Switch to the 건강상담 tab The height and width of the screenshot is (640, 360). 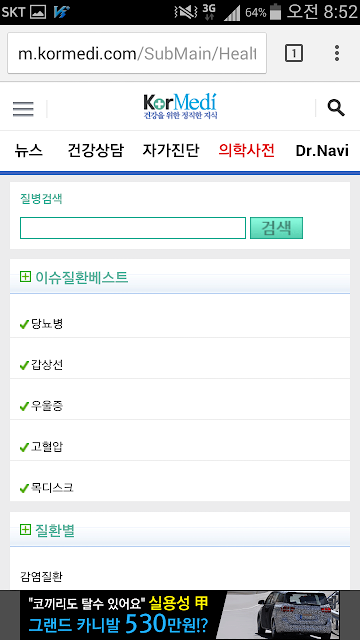[x=95, y=151]
